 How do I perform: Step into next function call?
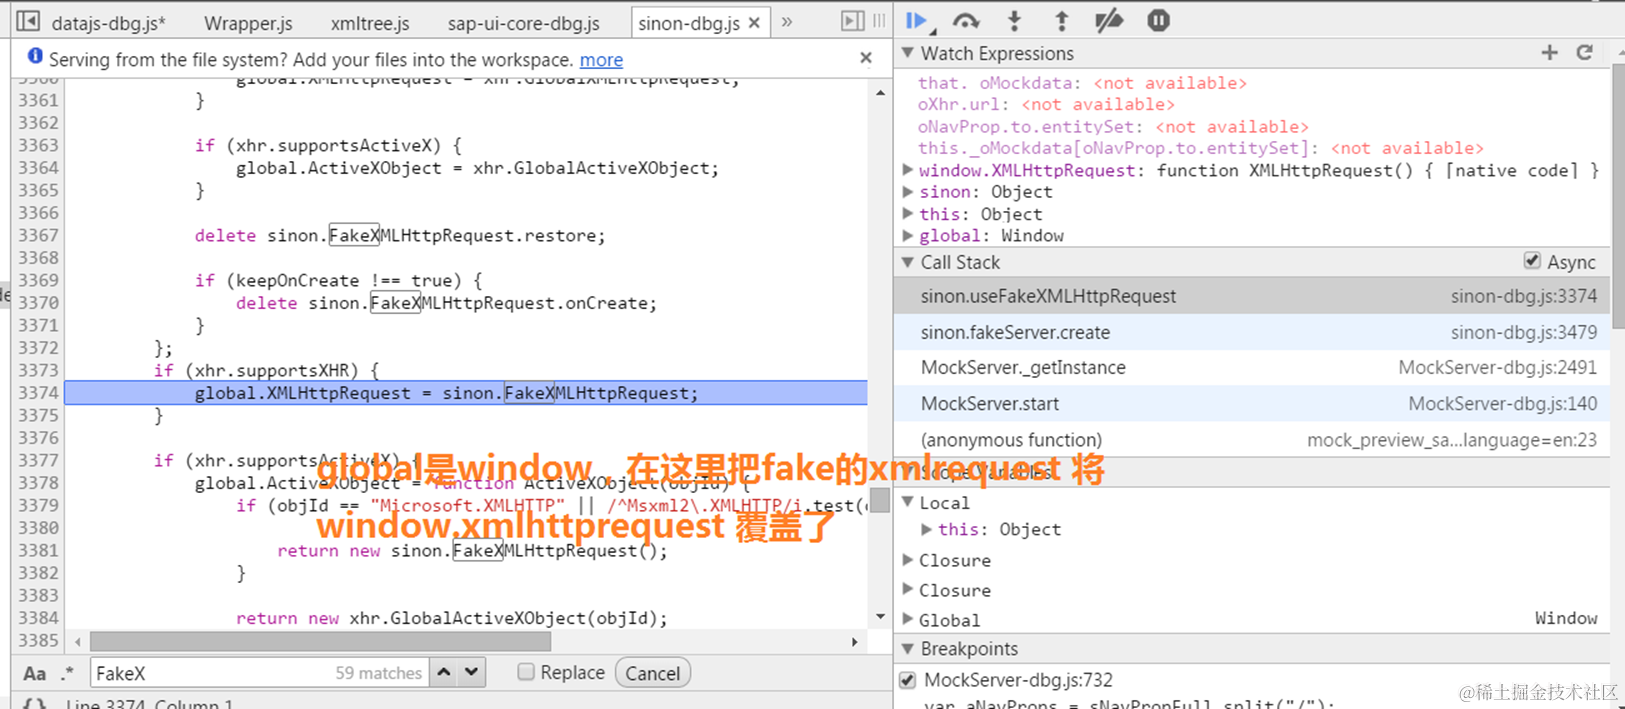[1014, 21]
